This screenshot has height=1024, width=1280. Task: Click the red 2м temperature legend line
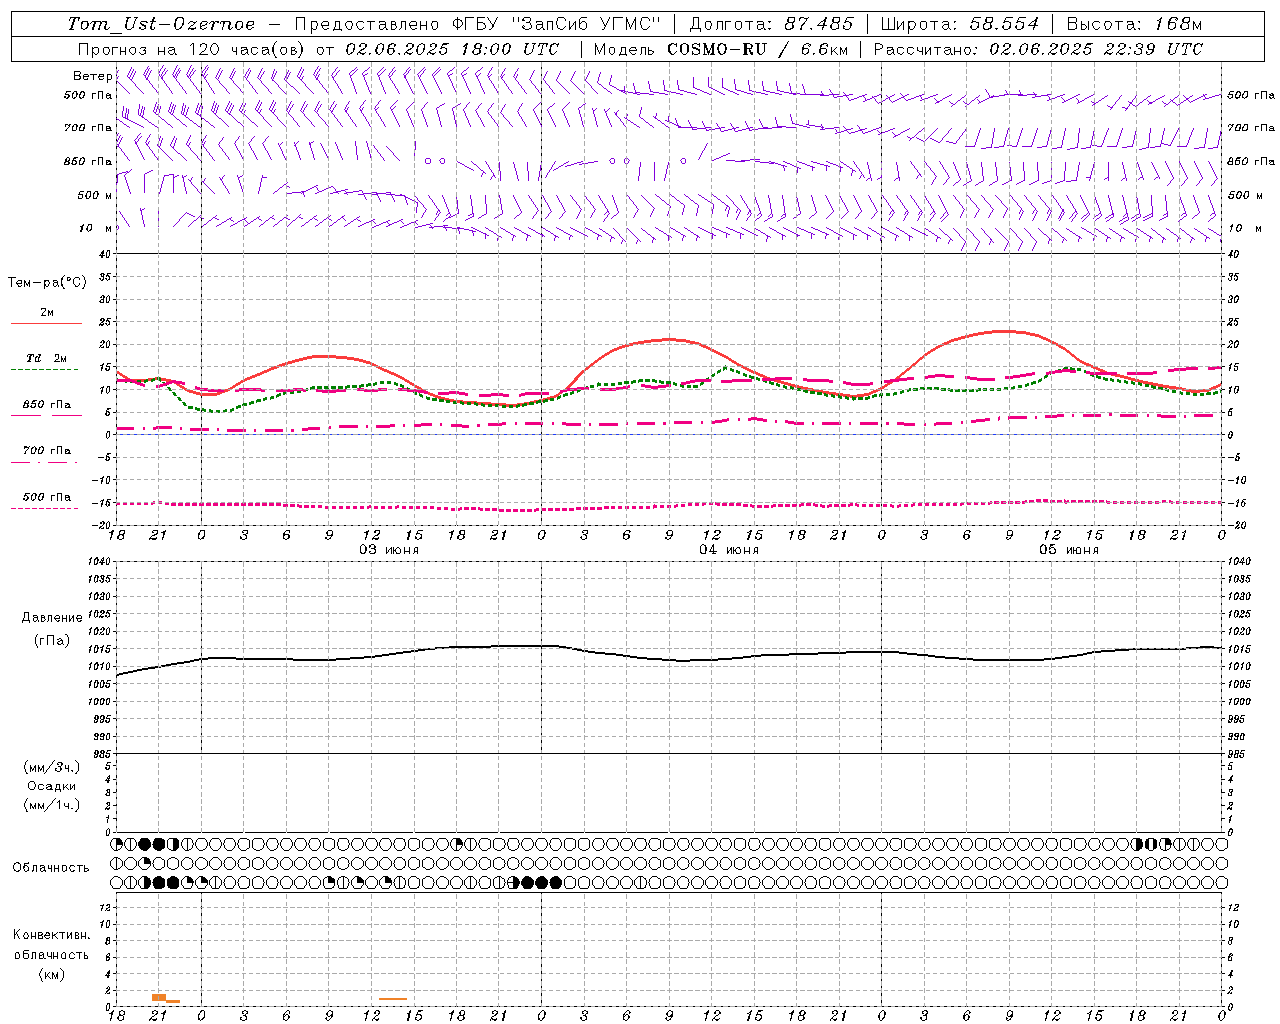pos(46,324)
